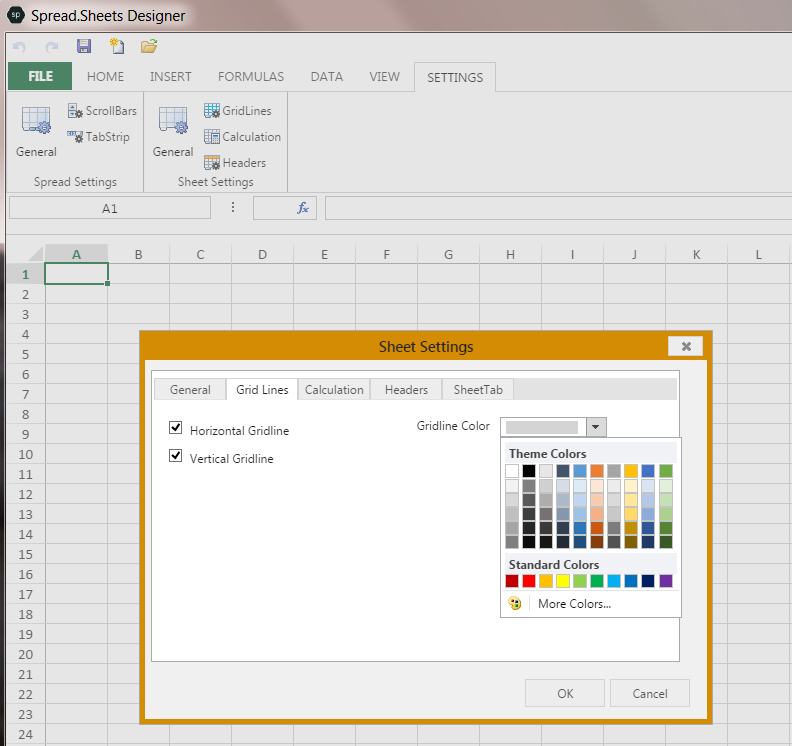Viewport: 792px width, 746px height.
Task: Pick green theme color swatch in top row
Action: tap(666, 471)
